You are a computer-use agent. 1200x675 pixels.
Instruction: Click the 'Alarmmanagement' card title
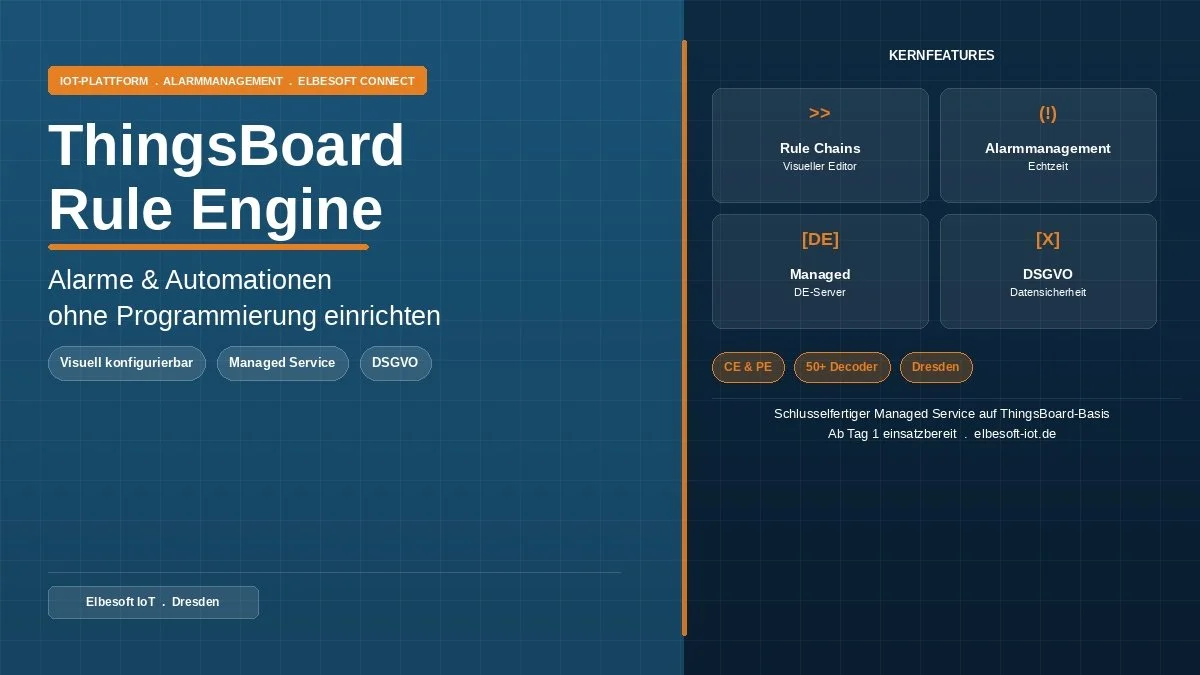click(1048, 148)
